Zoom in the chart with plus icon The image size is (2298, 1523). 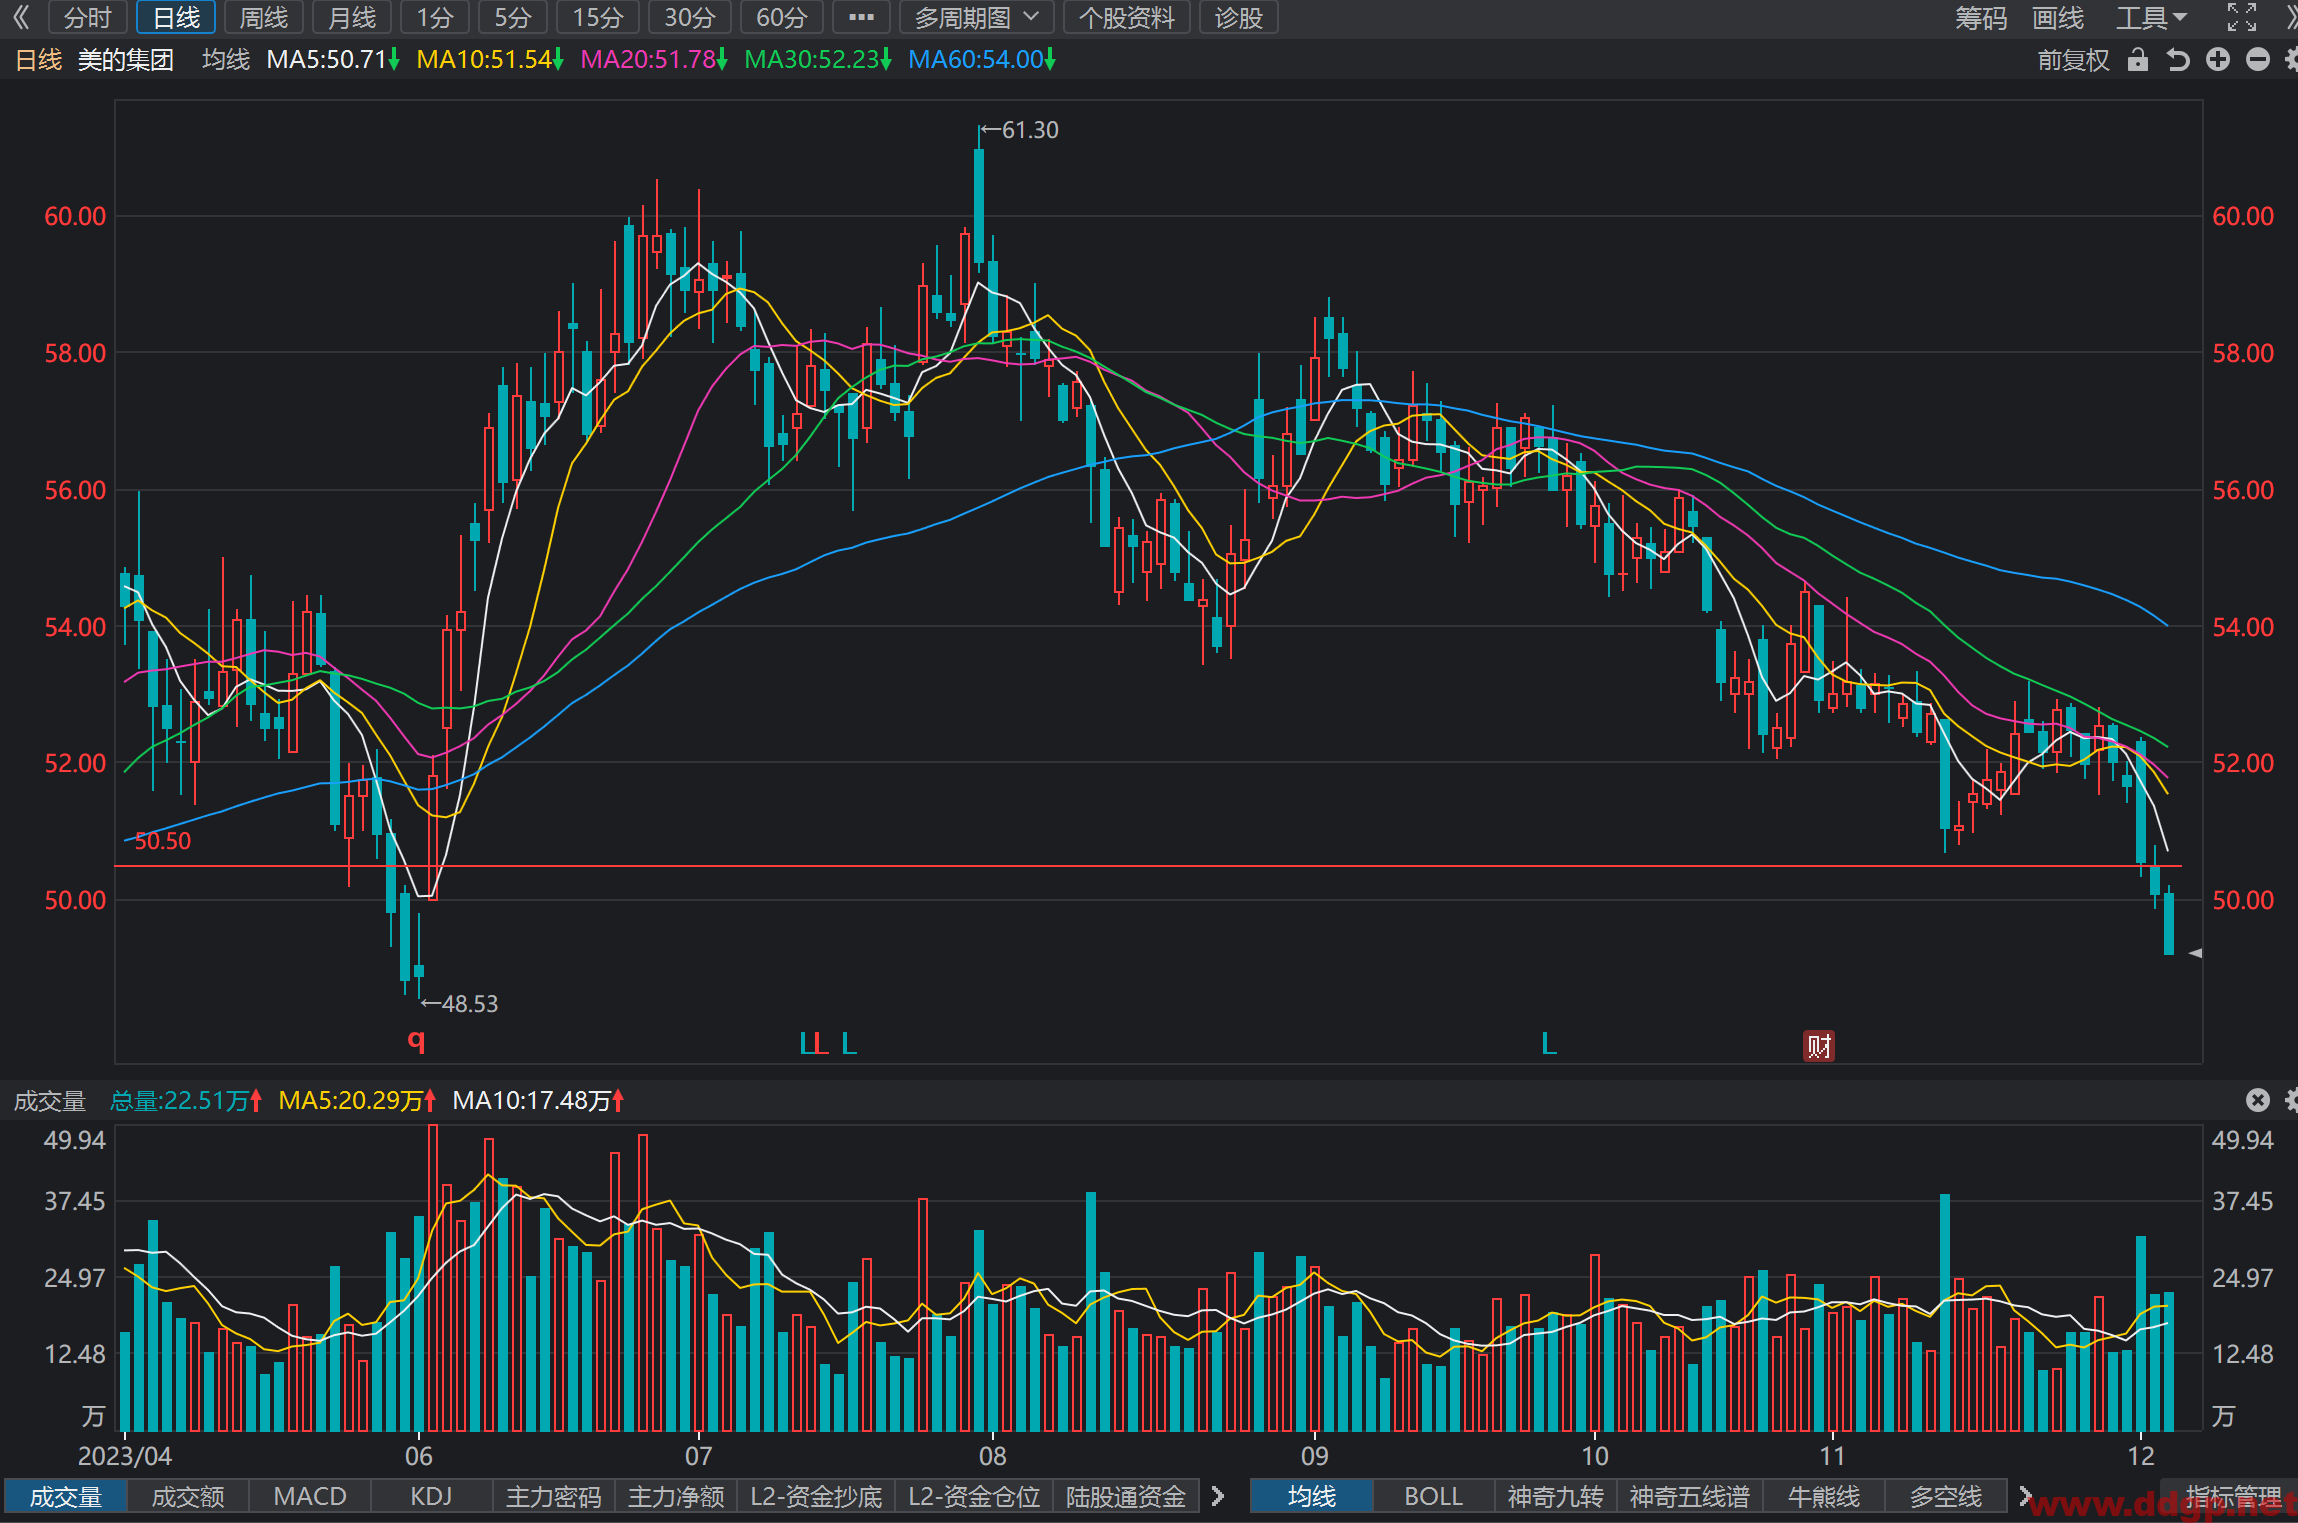[2218, 60]
